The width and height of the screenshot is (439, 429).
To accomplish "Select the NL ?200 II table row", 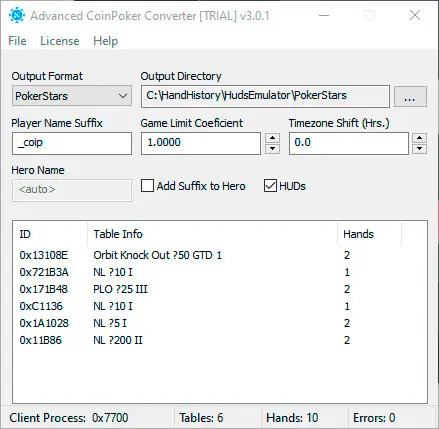I will [x=220, y=340].
